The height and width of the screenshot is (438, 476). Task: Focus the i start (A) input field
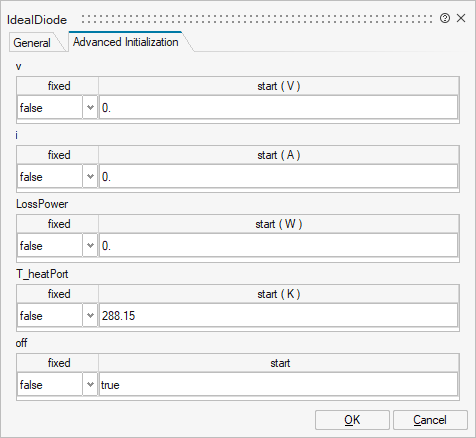point(278,177)
